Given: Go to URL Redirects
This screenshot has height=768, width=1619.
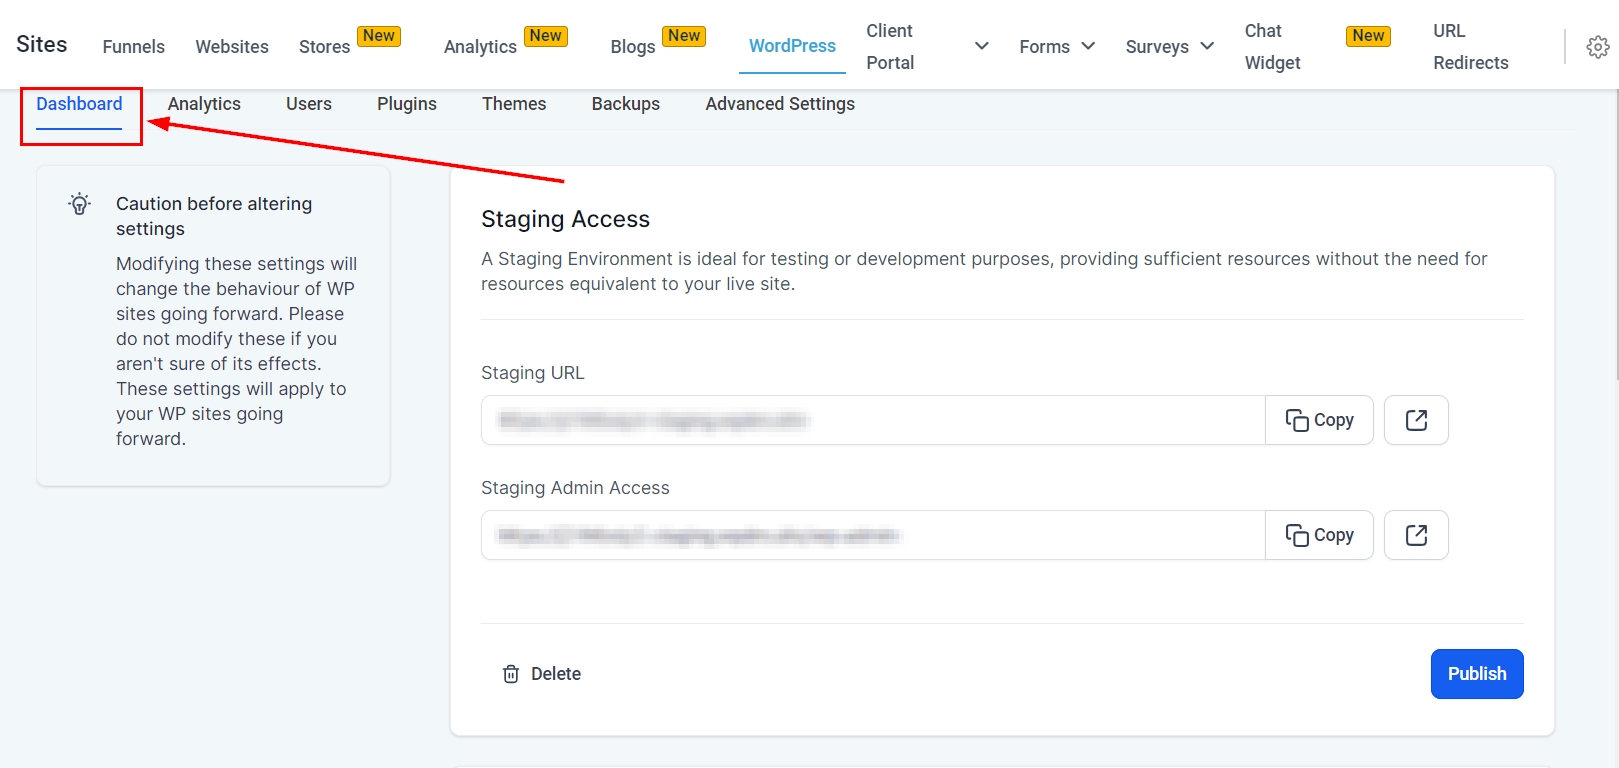Looking at the screenshot, I should coord(1470,47).
